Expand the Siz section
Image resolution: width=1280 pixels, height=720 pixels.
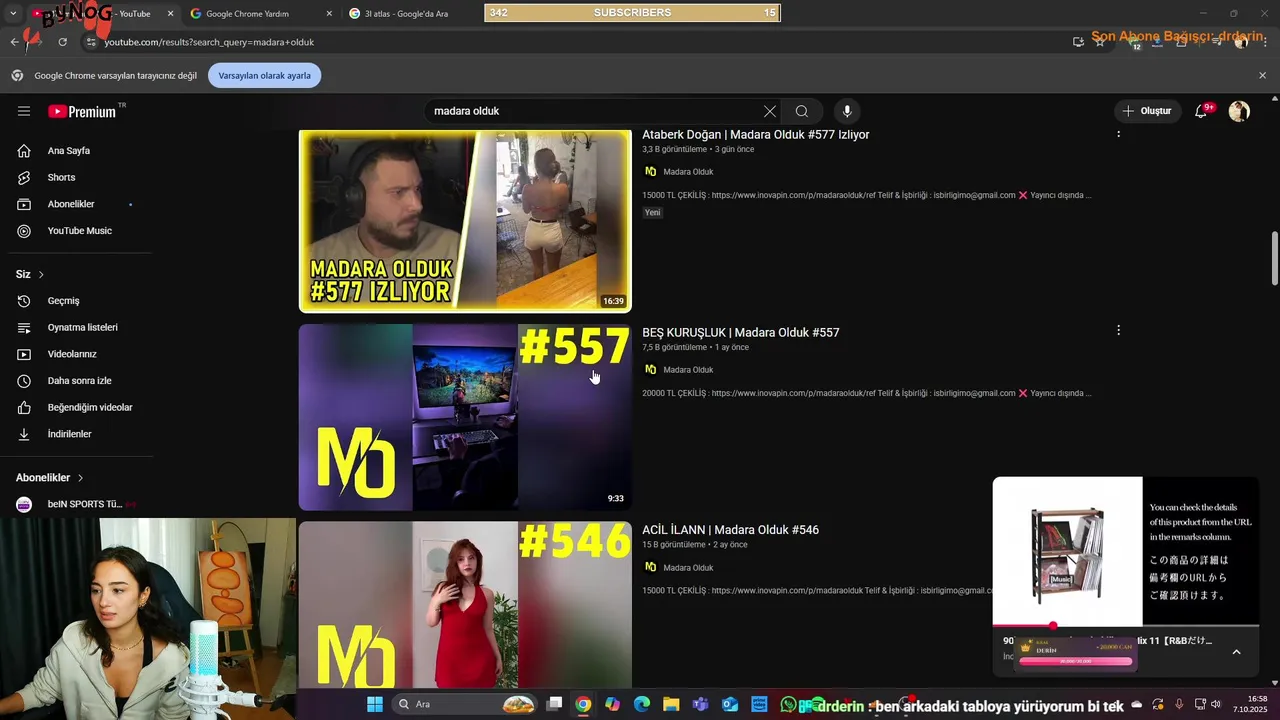tap(30, 274)
